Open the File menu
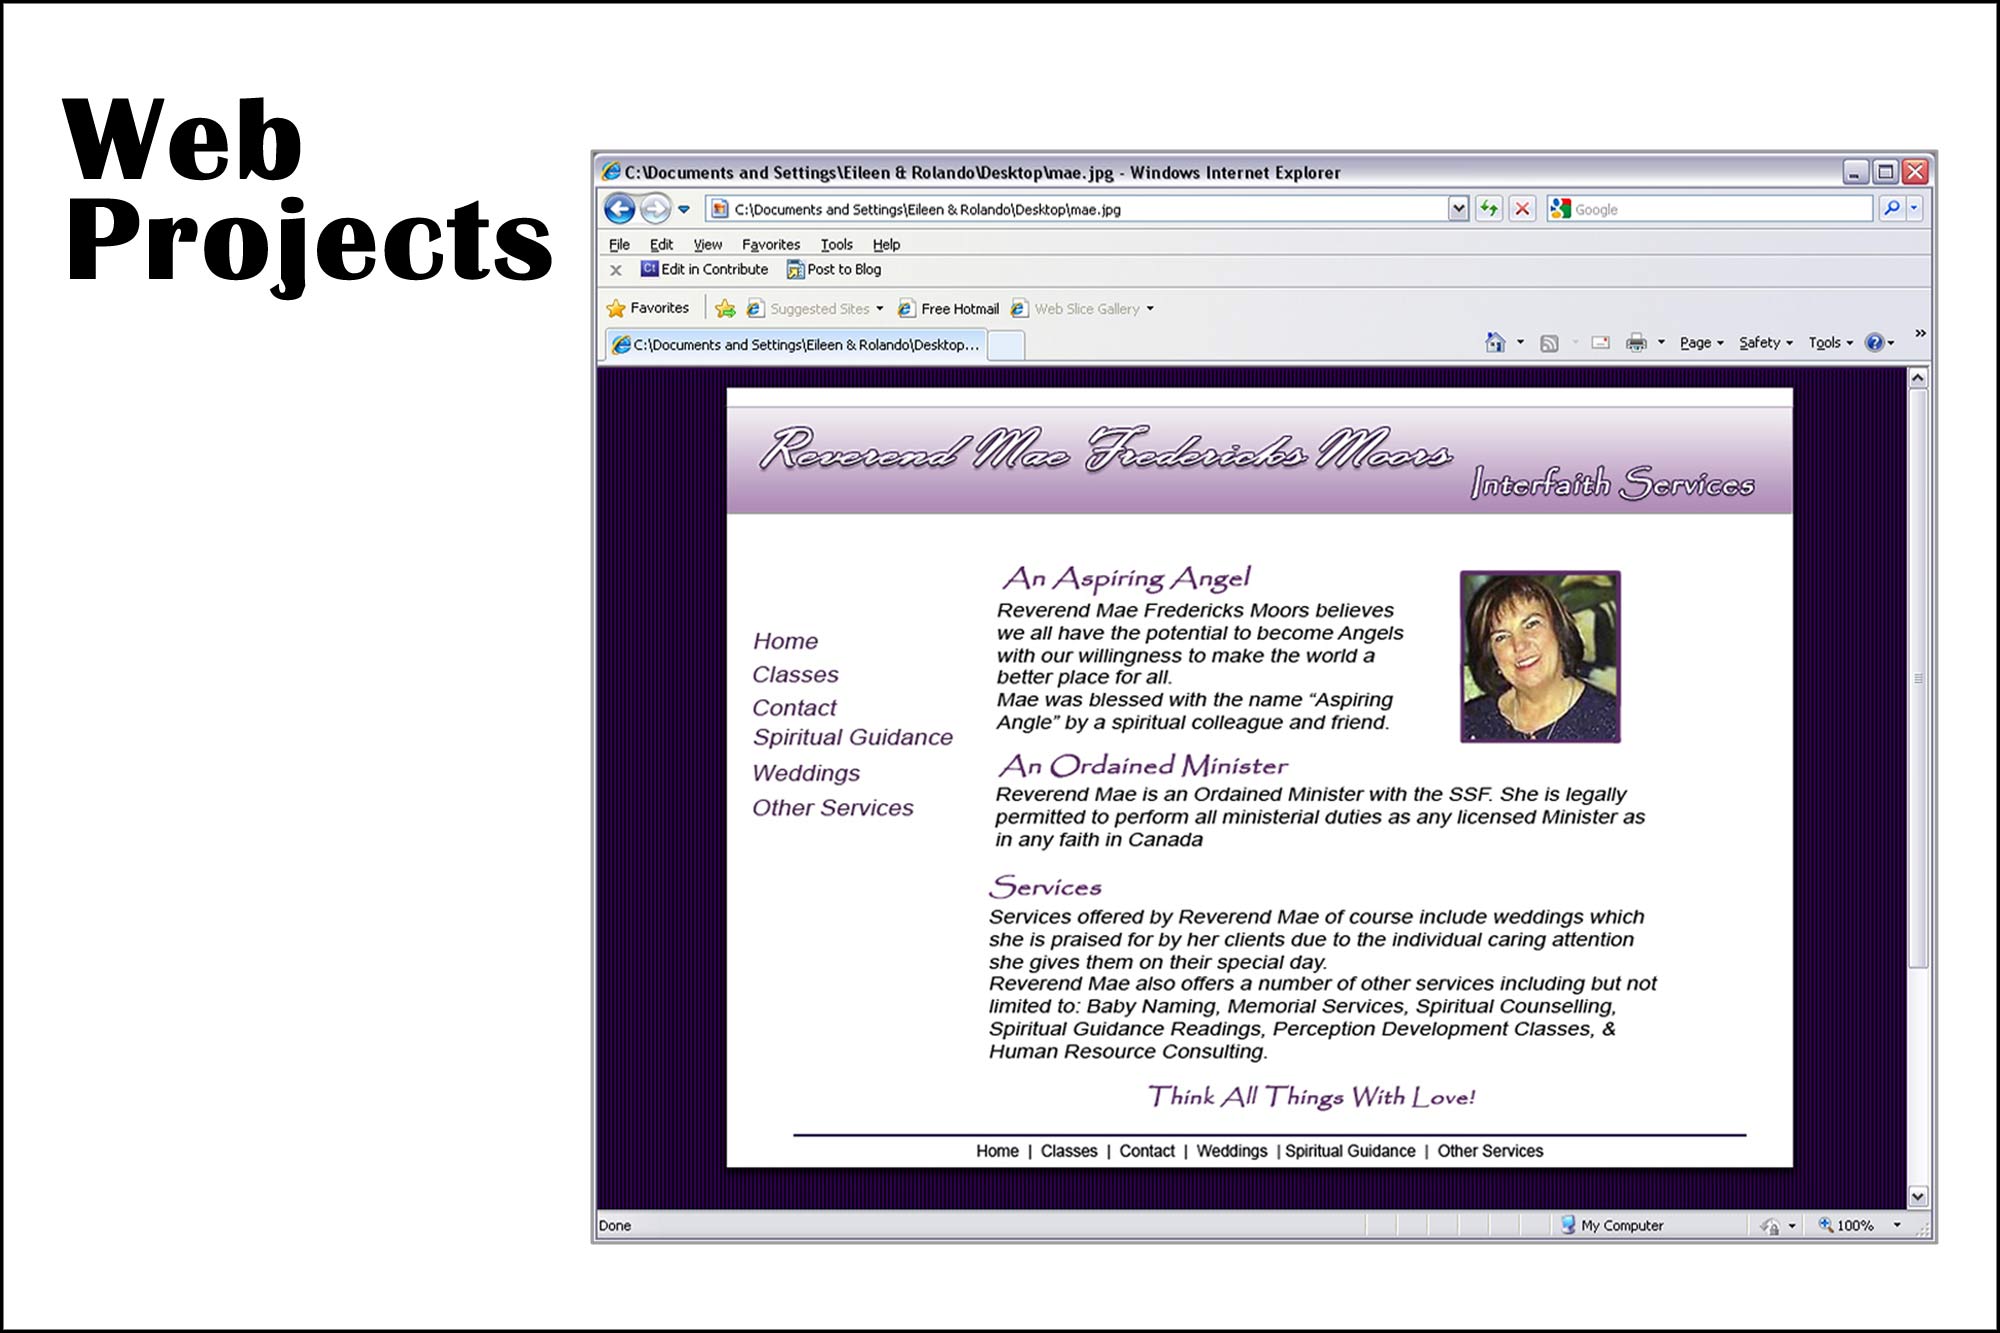Screen dimensions: 2000x1333 [x=619, y=244]
